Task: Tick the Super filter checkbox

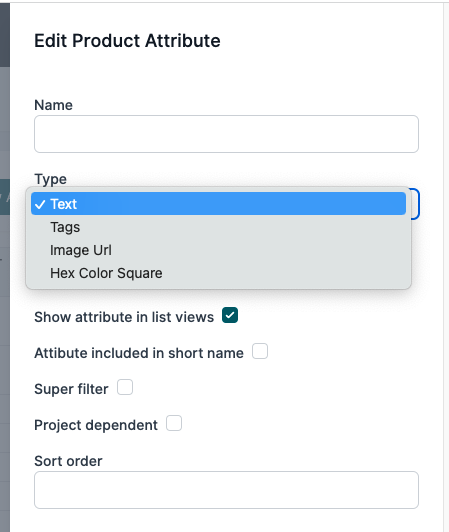Action: pos(125,387)
